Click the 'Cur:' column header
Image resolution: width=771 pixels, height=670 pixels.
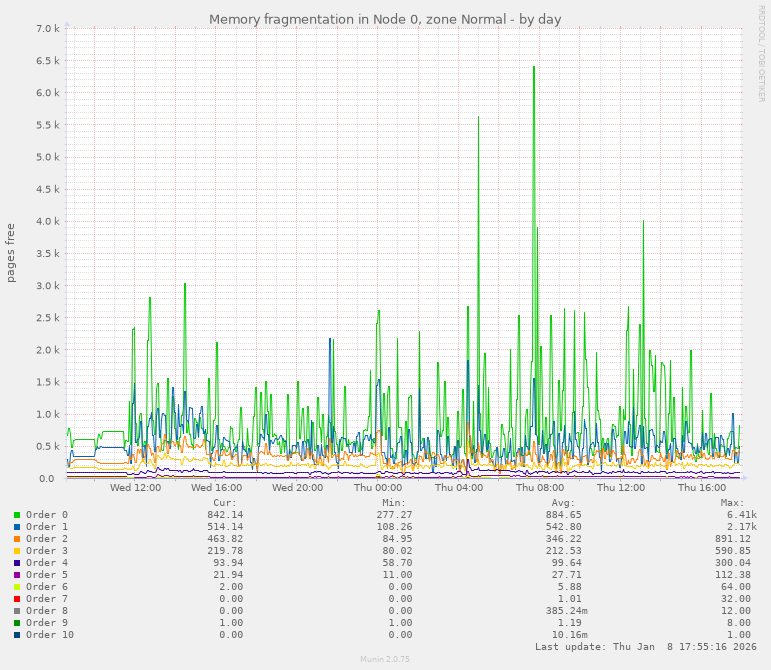pos(225,503)
